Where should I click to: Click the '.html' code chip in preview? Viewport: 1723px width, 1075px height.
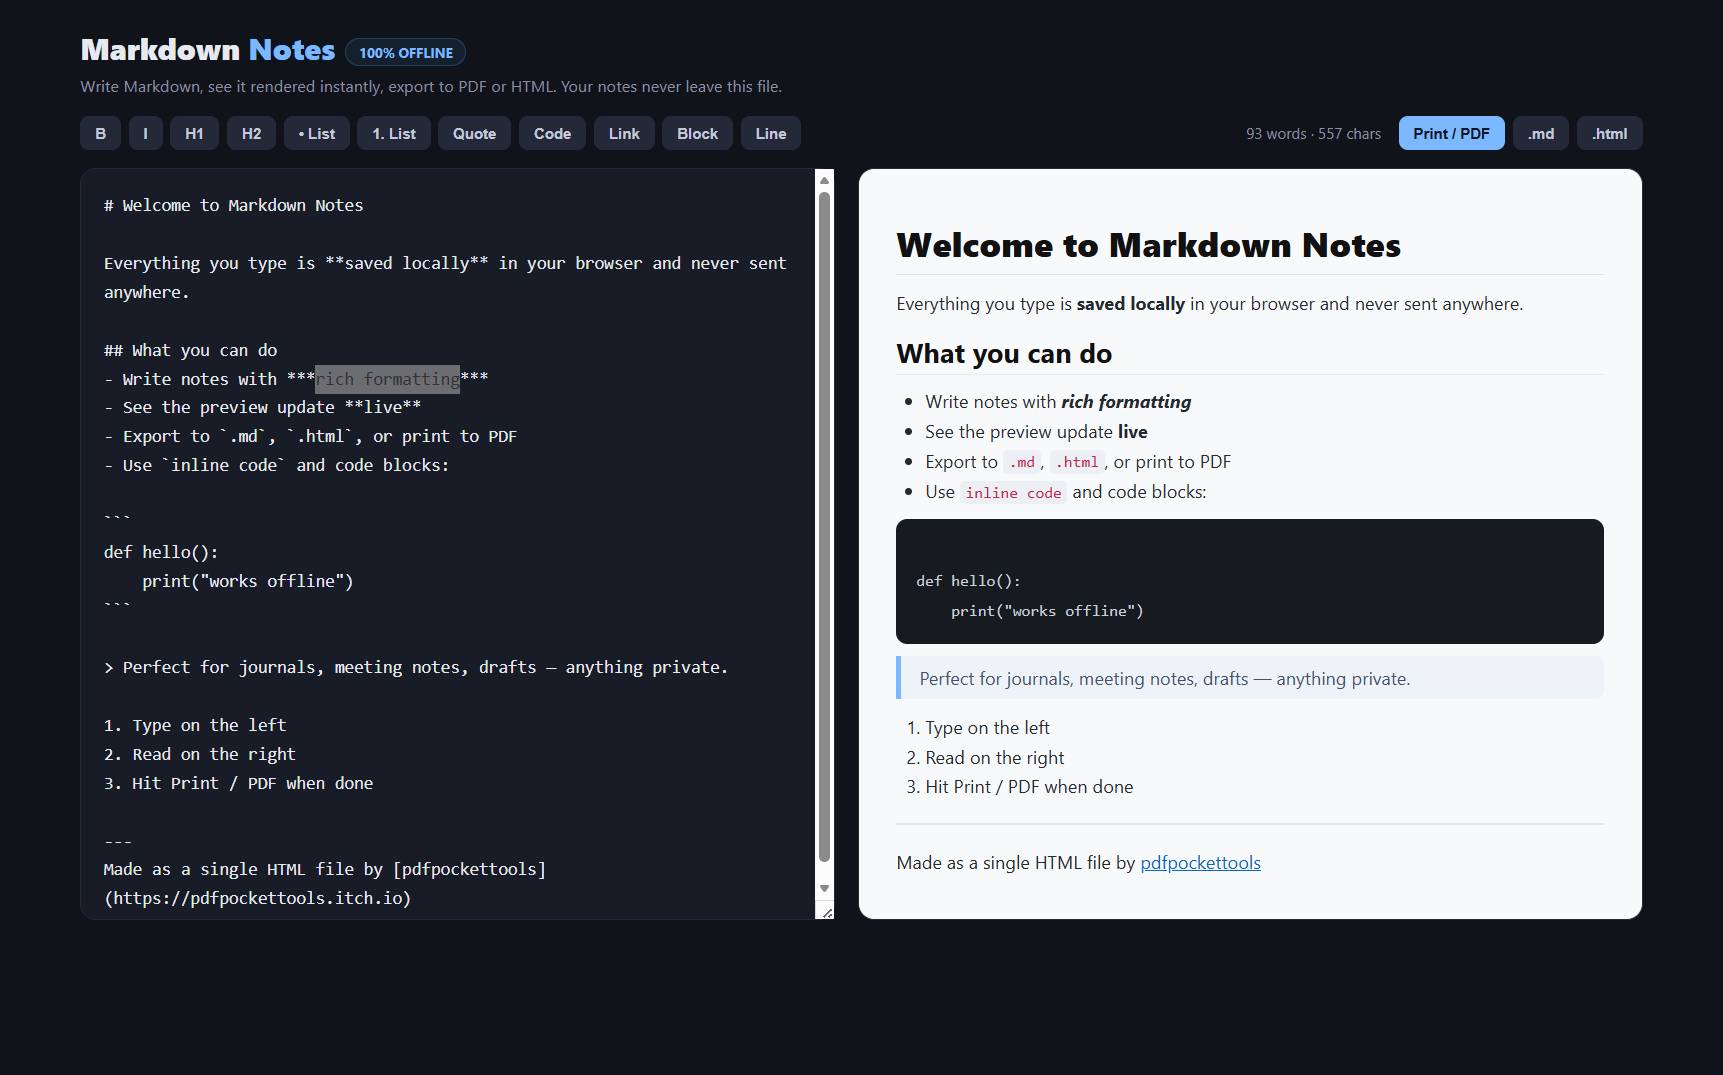click(1076, 462)
